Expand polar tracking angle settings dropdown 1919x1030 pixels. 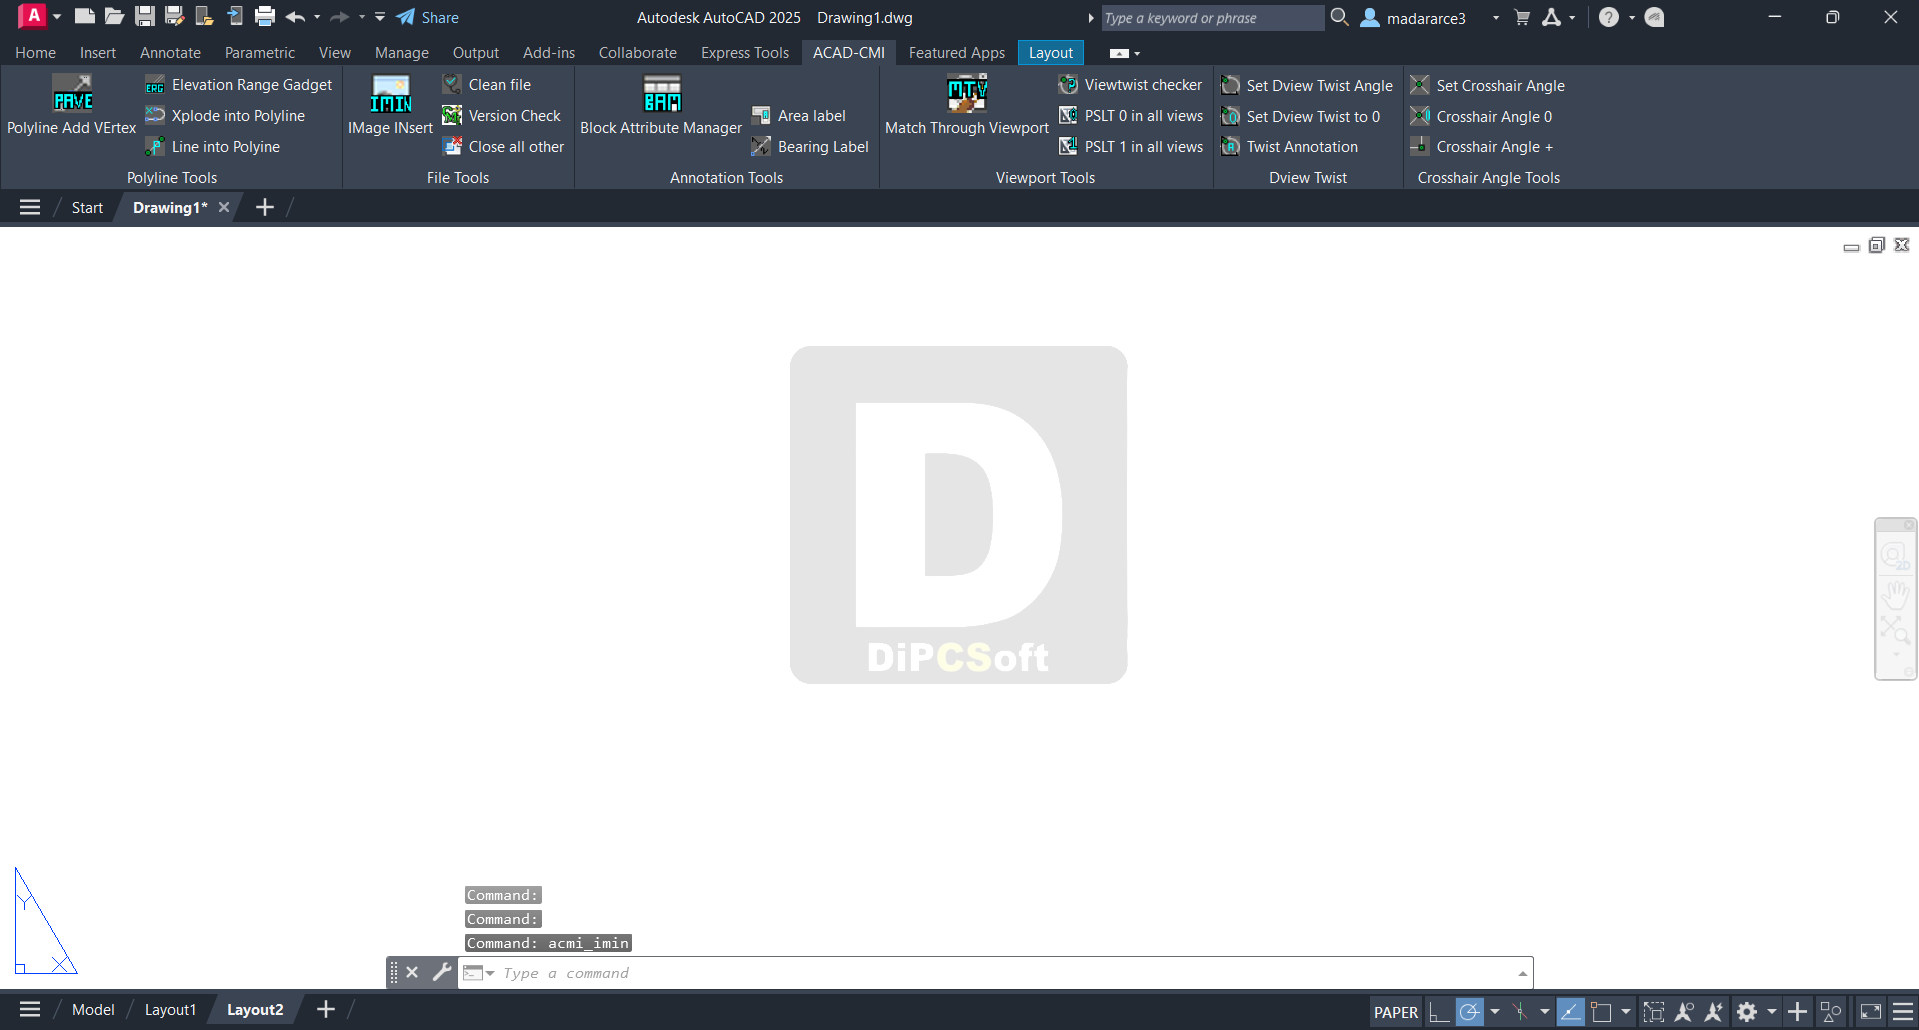1495,1012
